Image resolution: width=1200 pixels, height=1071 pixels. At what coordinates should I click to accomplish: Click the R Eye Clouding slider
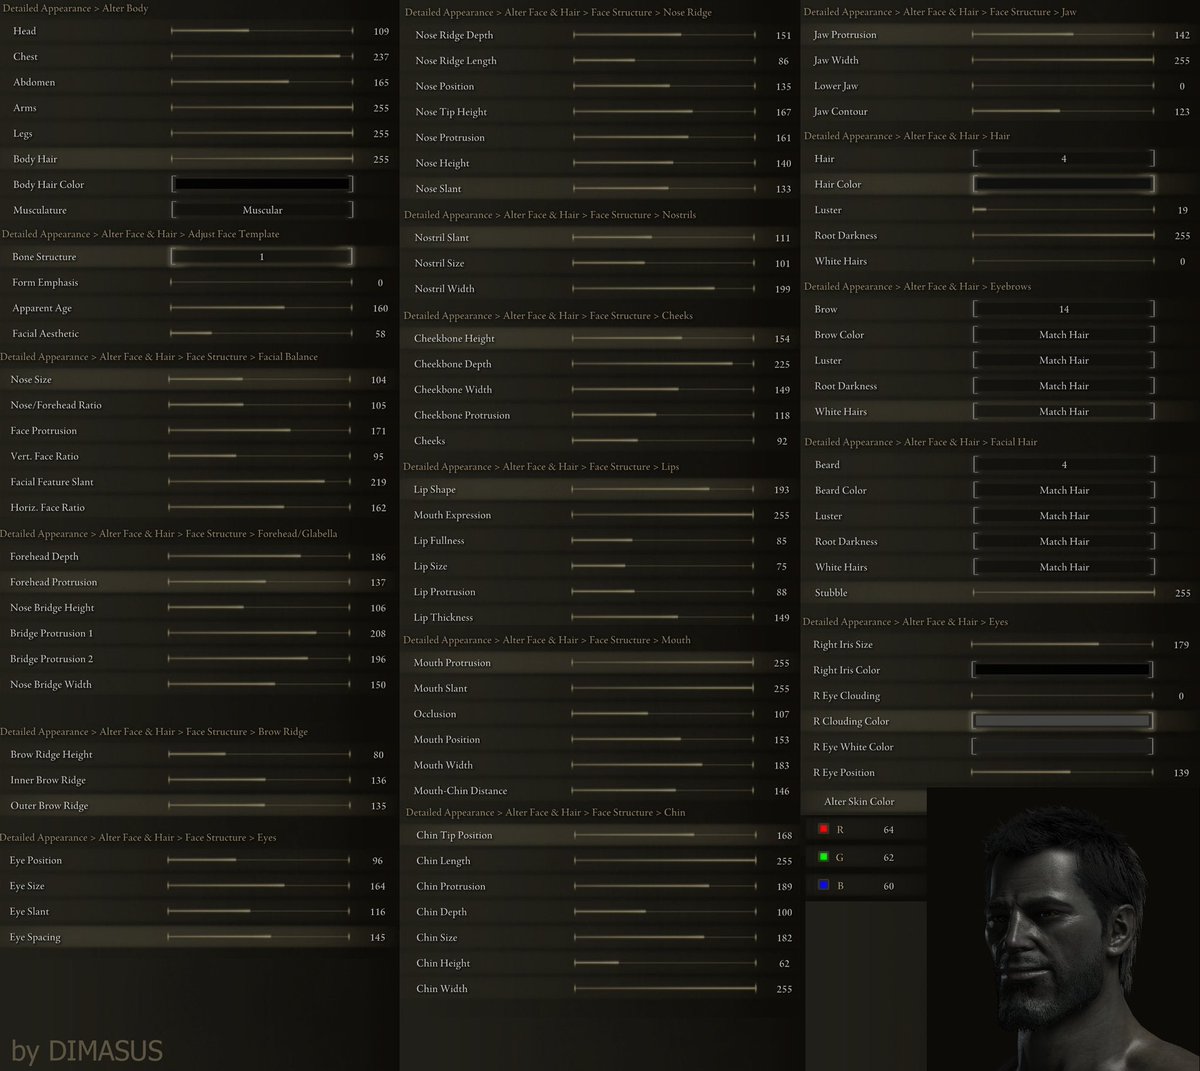pyautogui.click(x=1062, y=696)
